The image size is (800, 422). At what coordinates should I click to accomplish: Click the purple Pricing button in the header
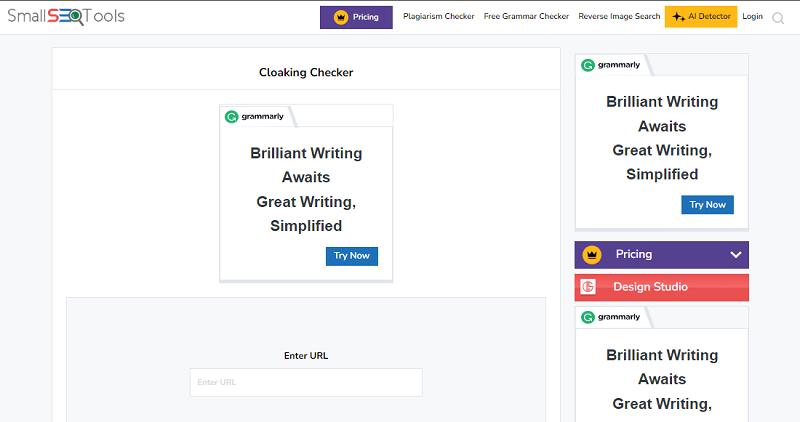[356, 17]
